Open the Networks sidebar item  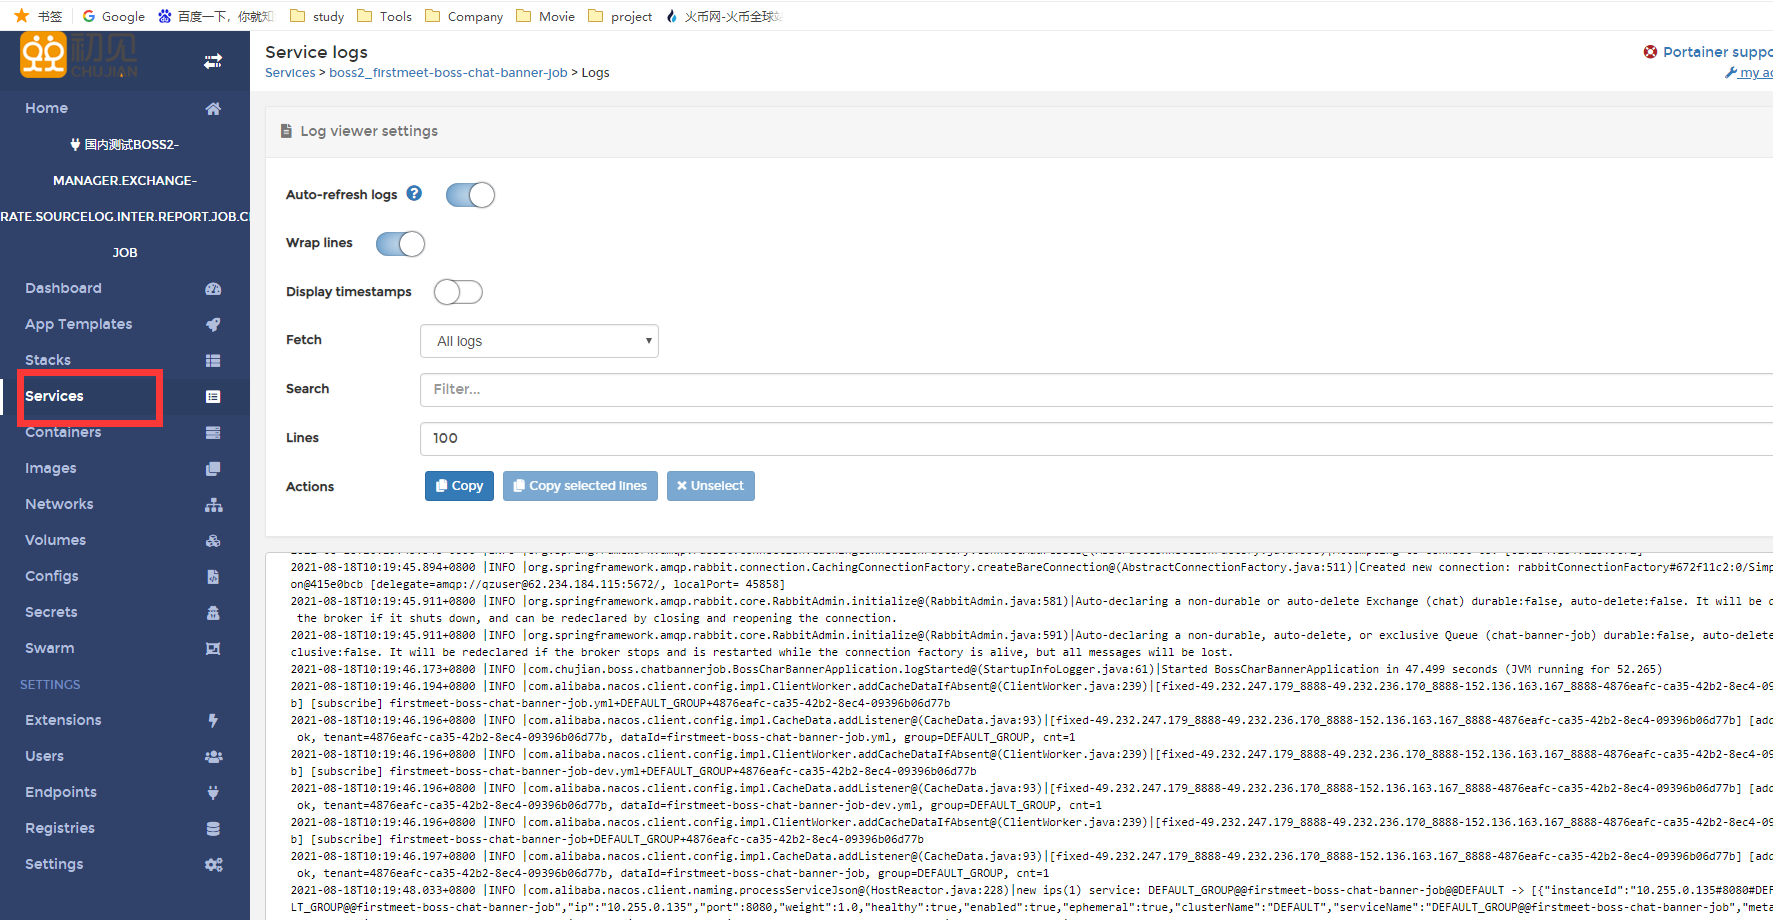click(x=59, y=504)
